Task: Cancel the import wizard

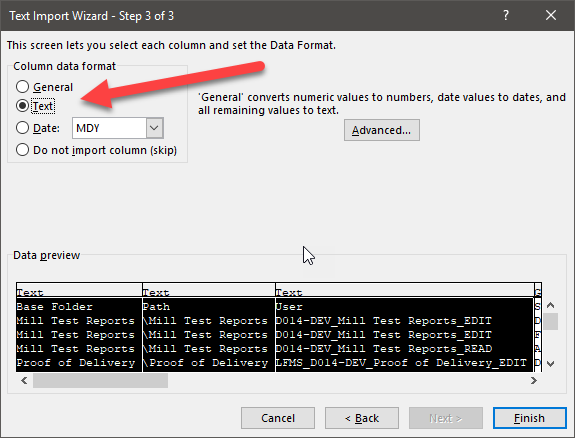Action: click(x=278, y=418)
